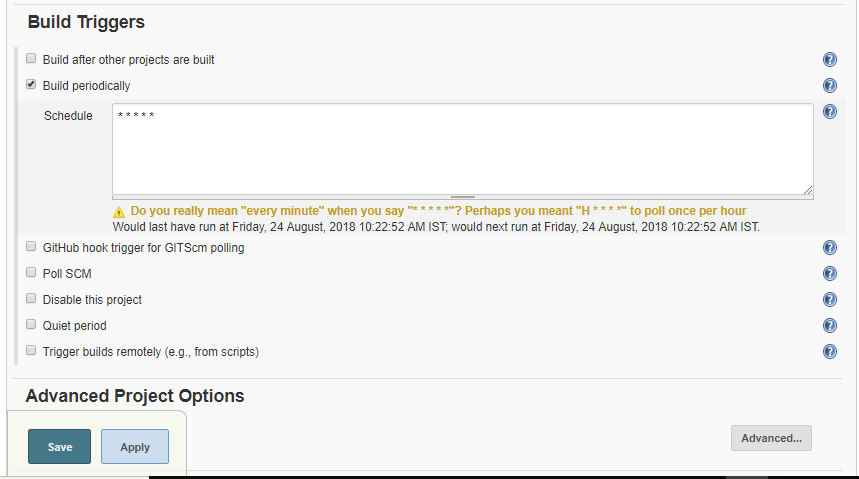The height and width of the screenshot is (479, 859).
Task: Tick the Disable this project checkbox
Action: [31, 299]
